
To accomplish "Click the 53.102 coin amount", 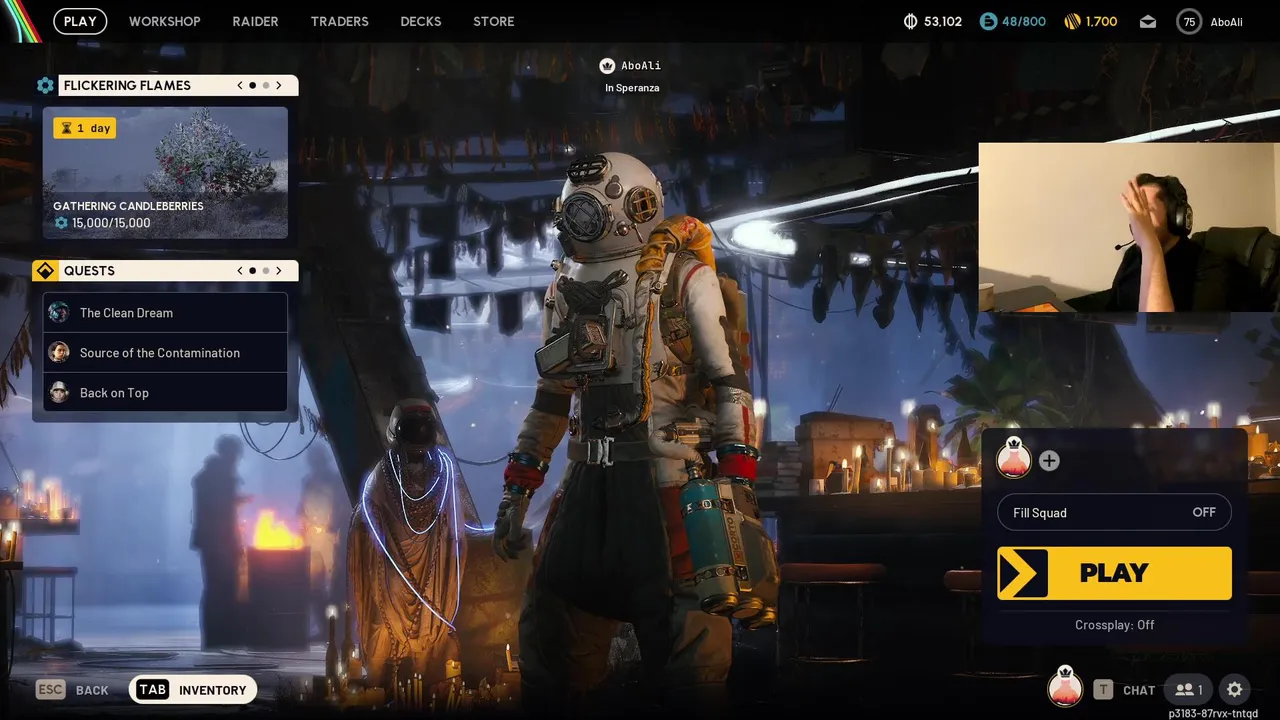I will tap(942, 21).
